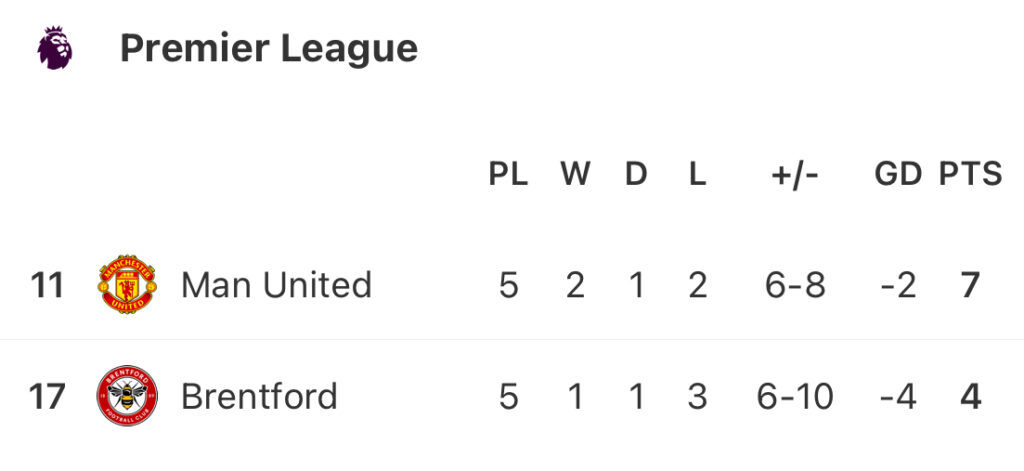Screen dimensions: 1024x471
Task: Click the D draws column header
Action: [x=636, y=174]
